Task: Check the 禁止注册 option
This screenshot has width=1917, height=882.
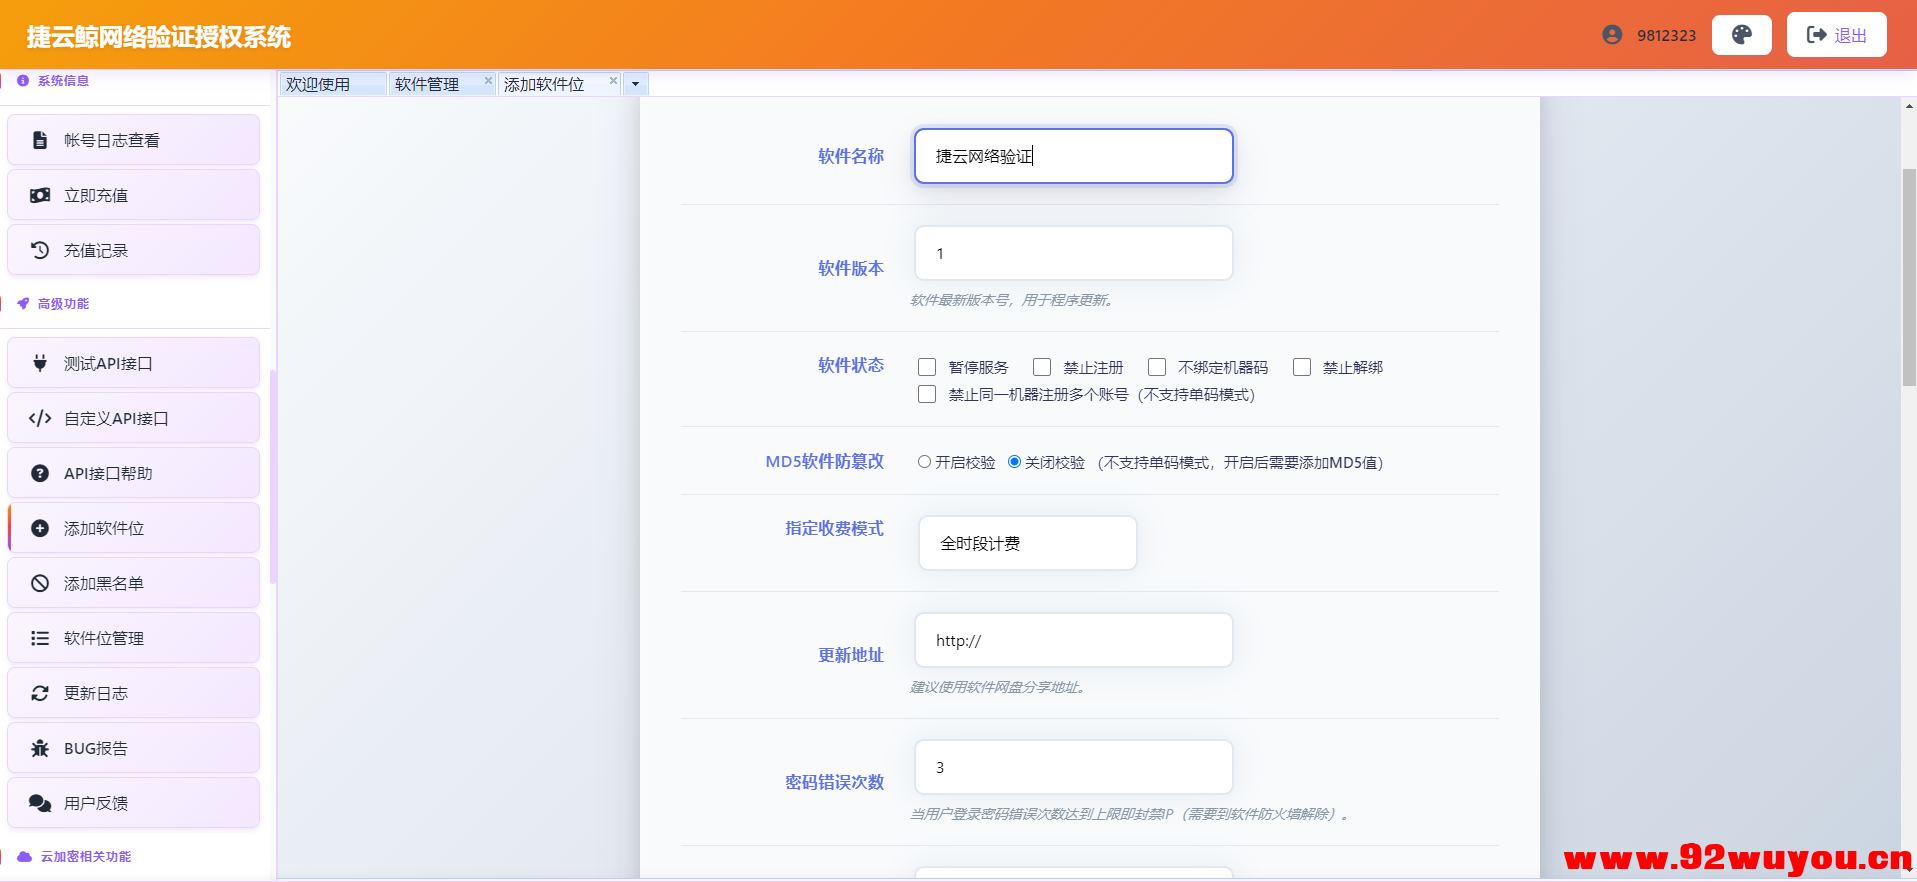Action: (x=1042, y=367)
